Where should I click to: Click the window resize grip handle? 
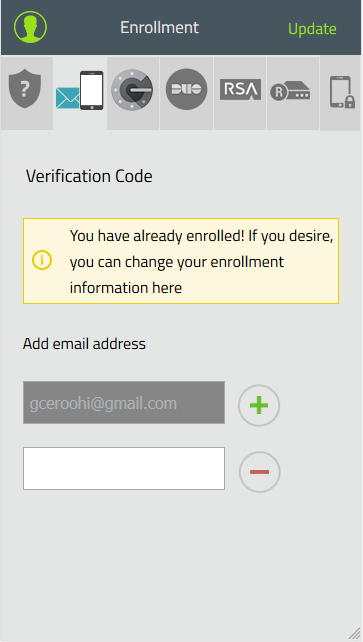pos(354,633)
